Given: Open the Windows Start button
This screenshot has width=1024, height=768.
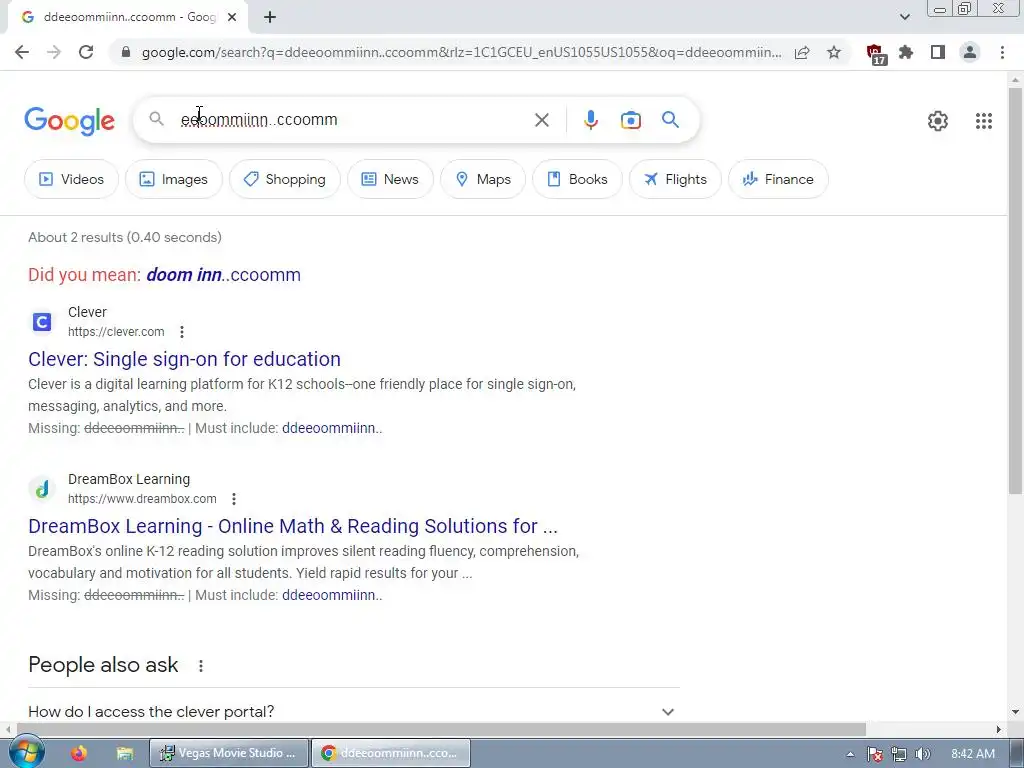Looking at the screenshot, I should (26, 752).
